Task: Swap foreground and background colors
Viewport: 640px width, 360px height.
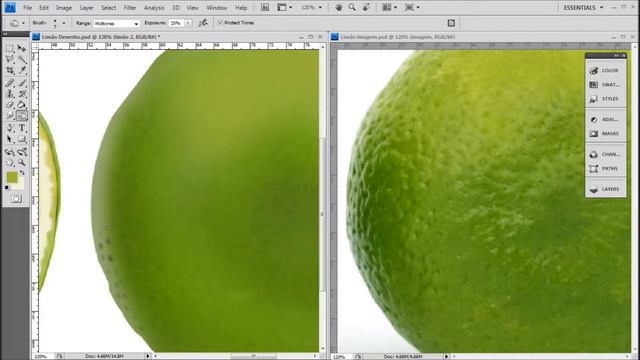Action: (22, 173)
